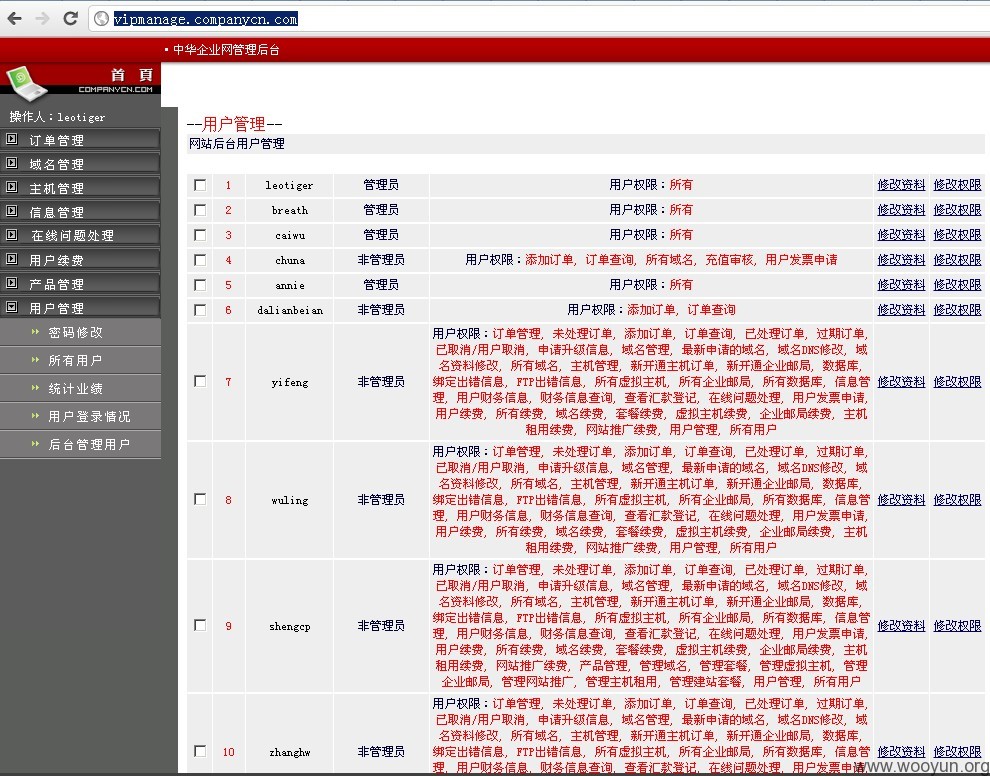This screenshot has width=990, height=776.
Task: Click 修改权限 for user shengcp
Action: 957,626
